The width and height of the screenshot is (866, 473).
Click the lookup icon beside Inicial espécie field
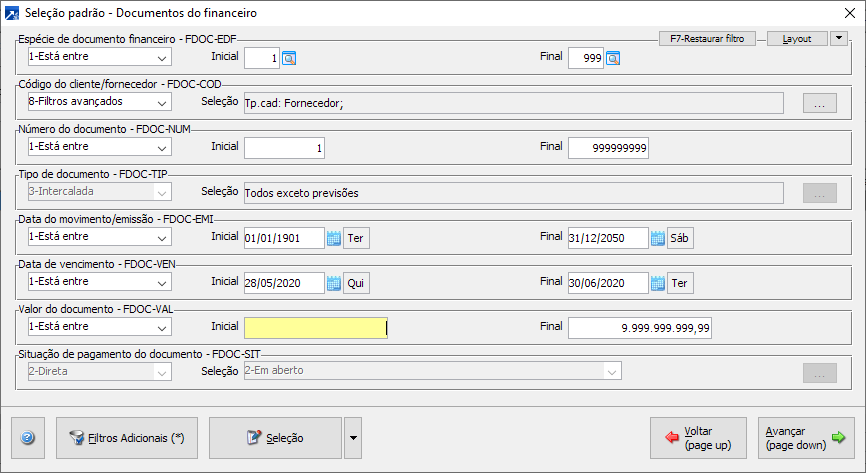coord(289,59)
